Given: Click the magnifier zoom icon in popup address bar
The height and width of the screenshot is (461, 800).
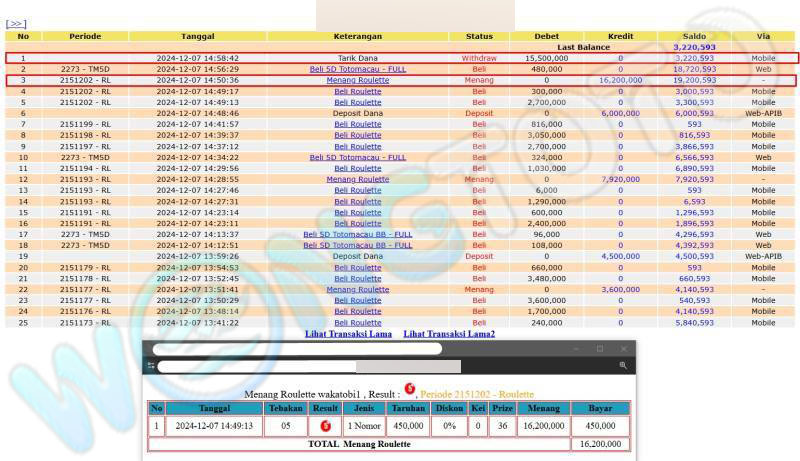Looking at the screenshot, I should pyautogui.click(x=623, y=367).
